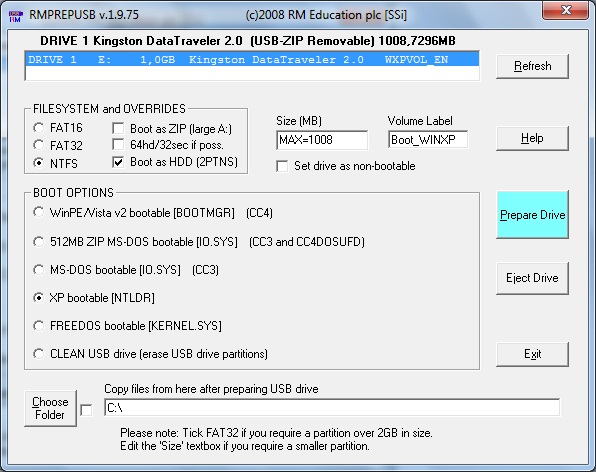Click the '(c)2008 RM Education plc [SSi]' title text
The height and width of the screenshot is (472, 596).
326,15
